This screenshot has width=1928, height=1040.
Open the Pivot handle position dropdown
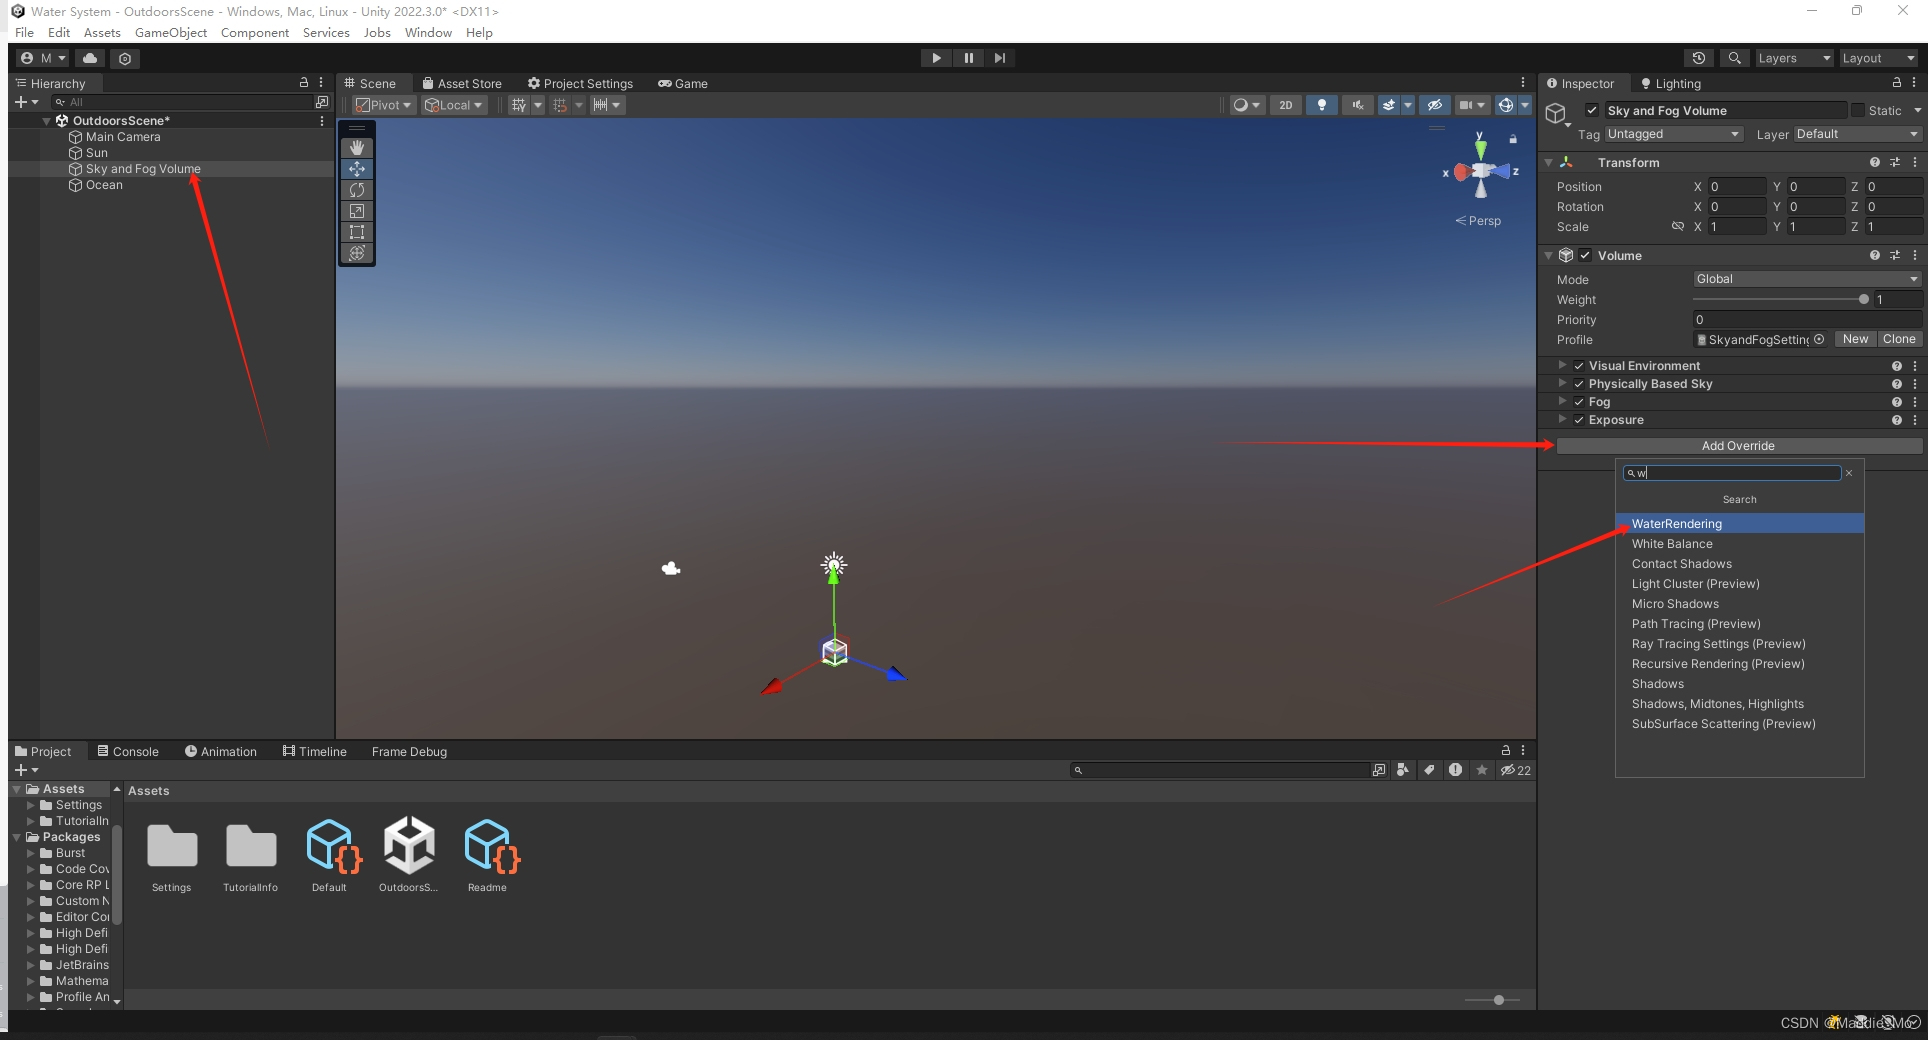(384, 105)
